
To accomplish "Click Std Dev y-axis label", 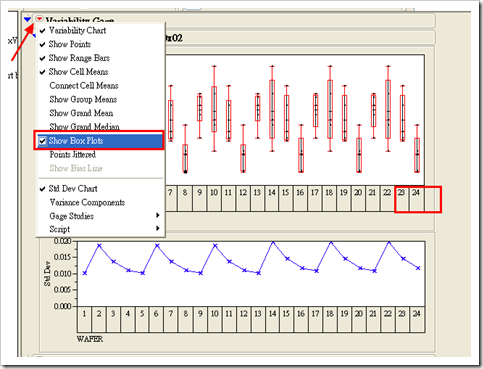I will tap(47, 274).
